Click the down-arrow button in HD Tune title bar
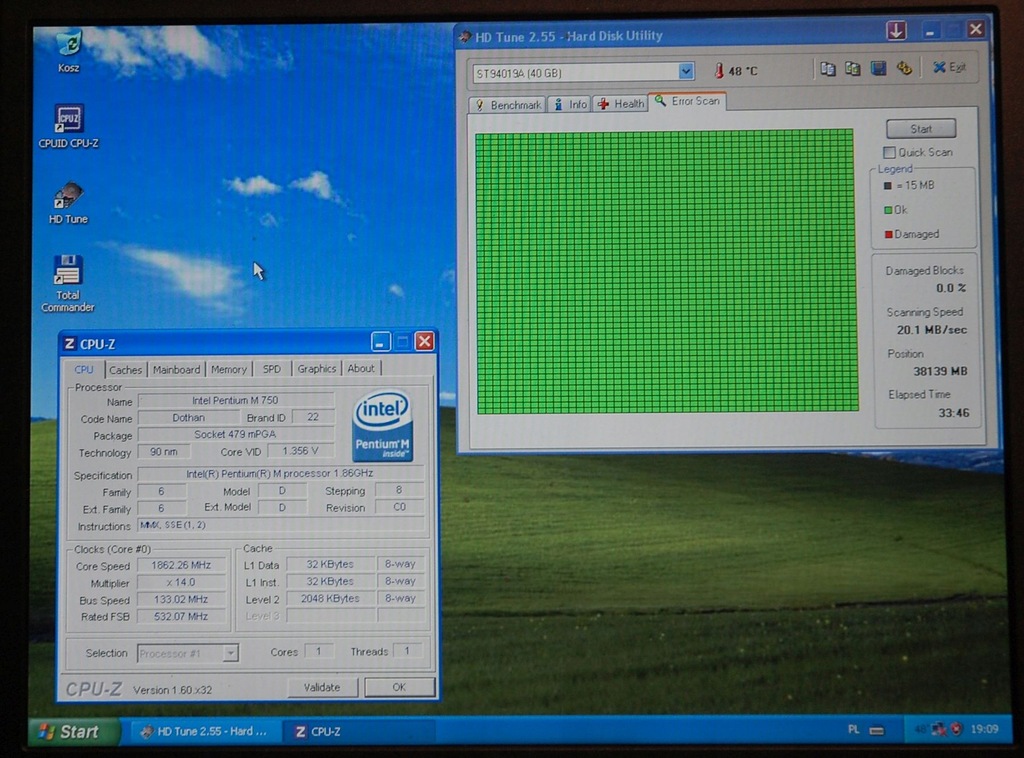The image size is (1024, 758). pyautogui.click(x=896, y=30)
